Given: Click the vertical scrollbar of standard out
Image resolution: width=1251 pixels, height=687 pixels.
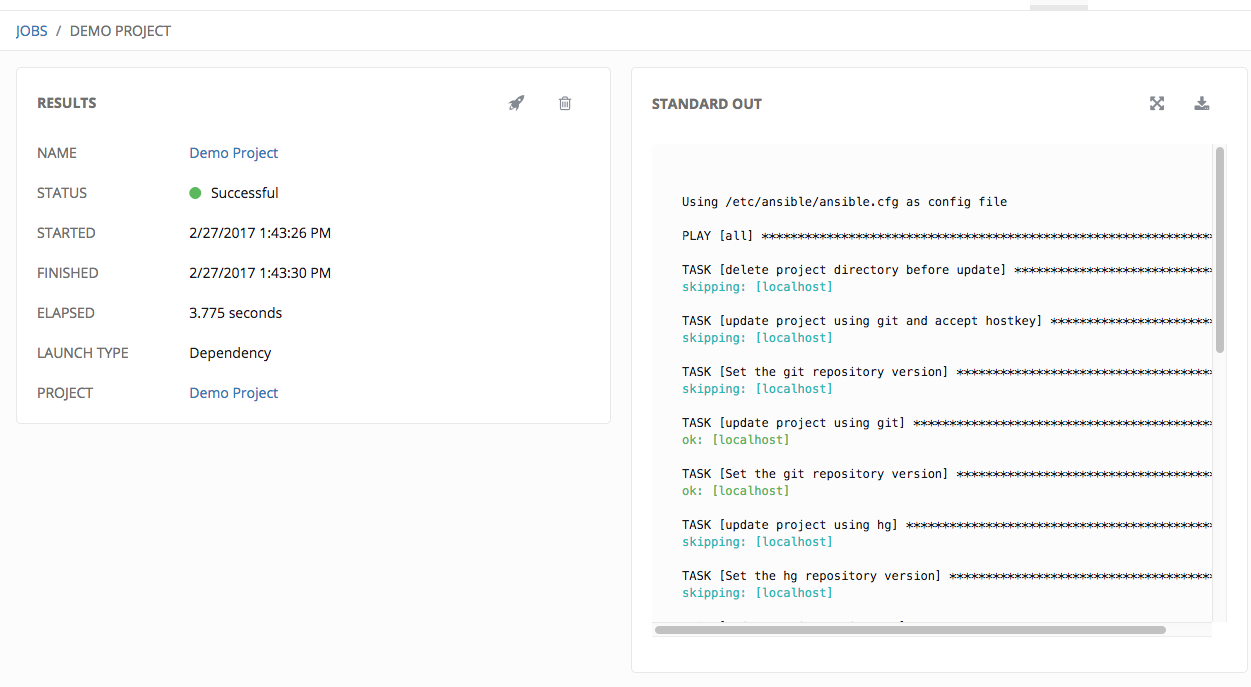Looking at the screenshot, I should tap(1220, 250).
